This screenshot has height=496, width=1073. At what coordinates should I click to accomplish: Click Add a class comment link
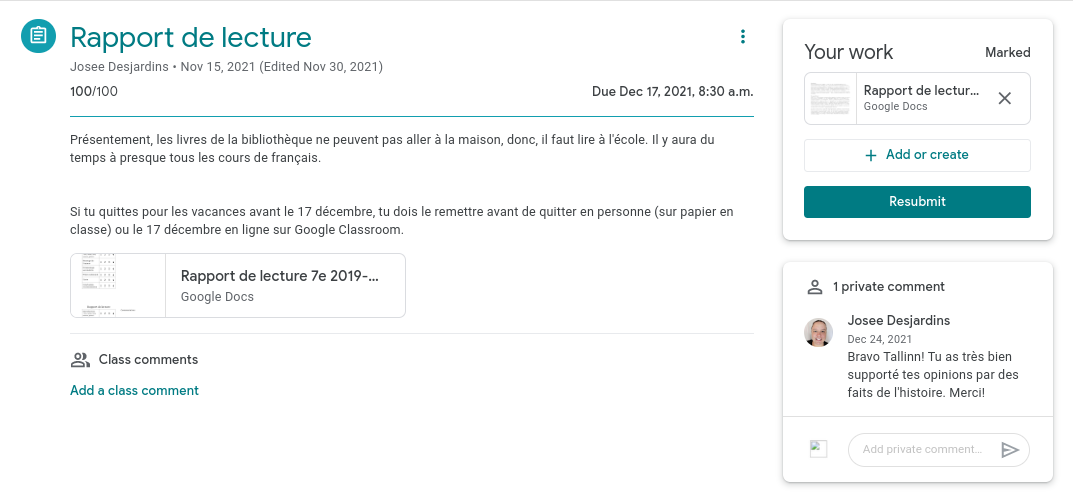pyautogui.click(x=134, y=391)
